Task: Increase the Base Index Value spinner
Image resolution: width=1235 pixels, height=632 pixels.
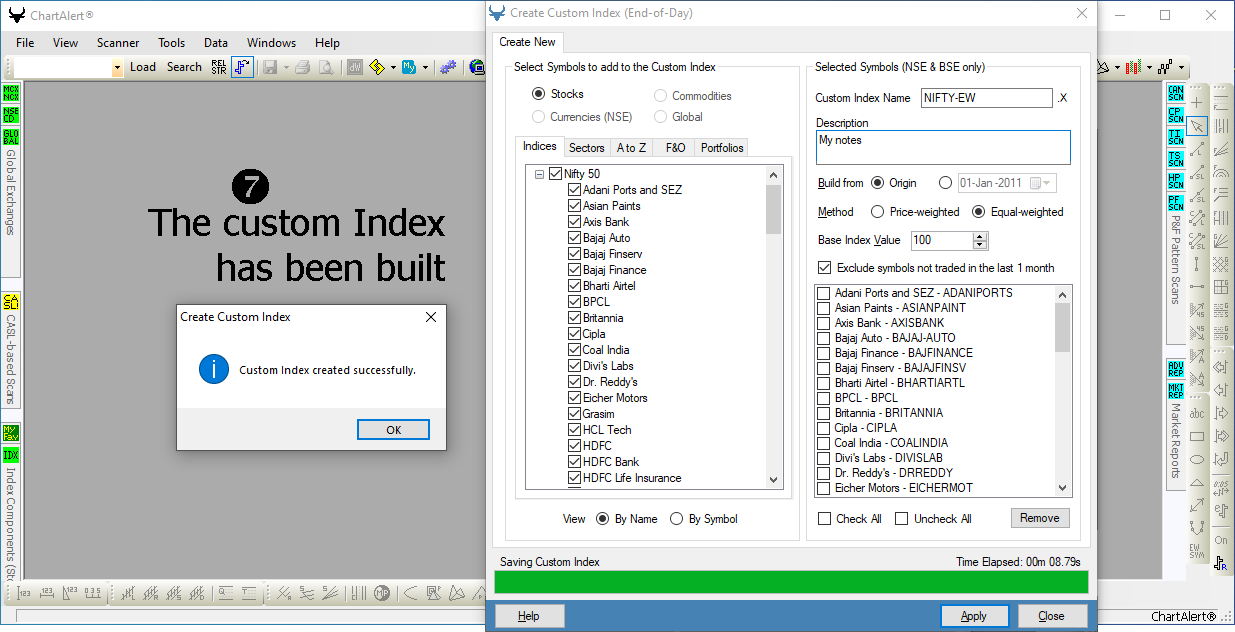Action: click(x=980, y=236)
